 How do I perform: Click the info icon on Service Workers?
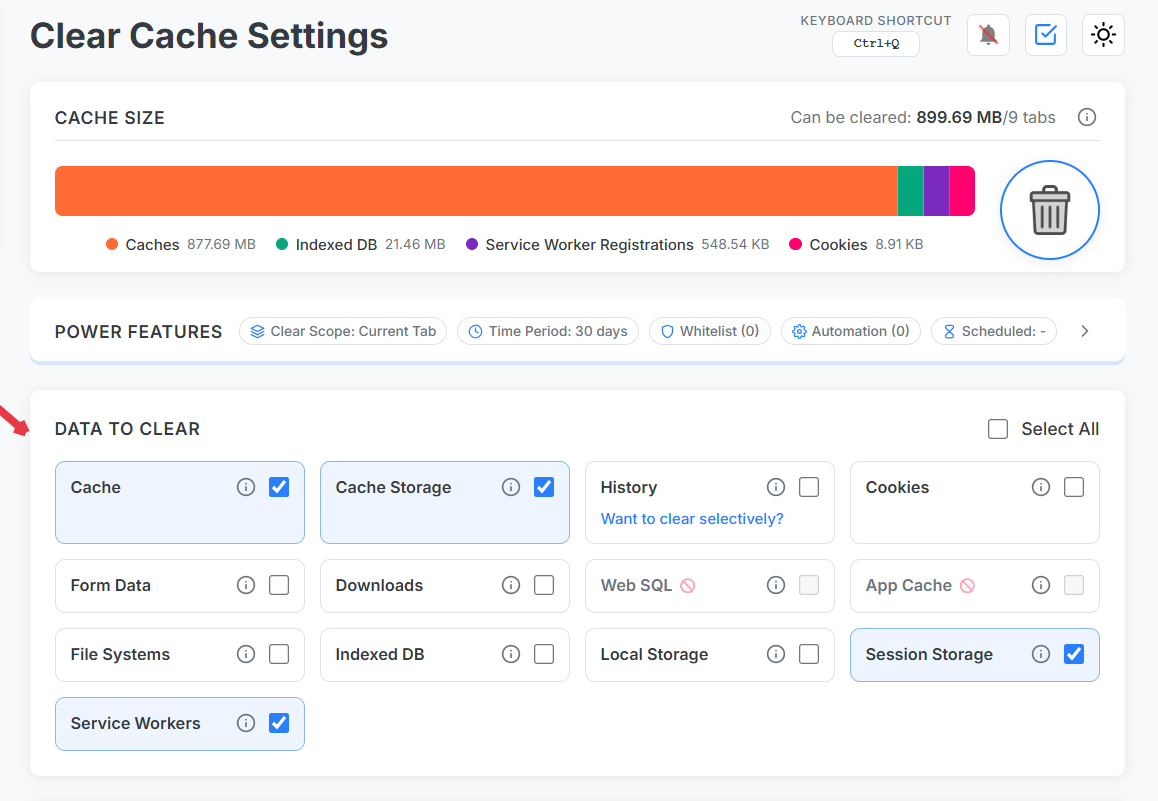click(x=246, y=723)
